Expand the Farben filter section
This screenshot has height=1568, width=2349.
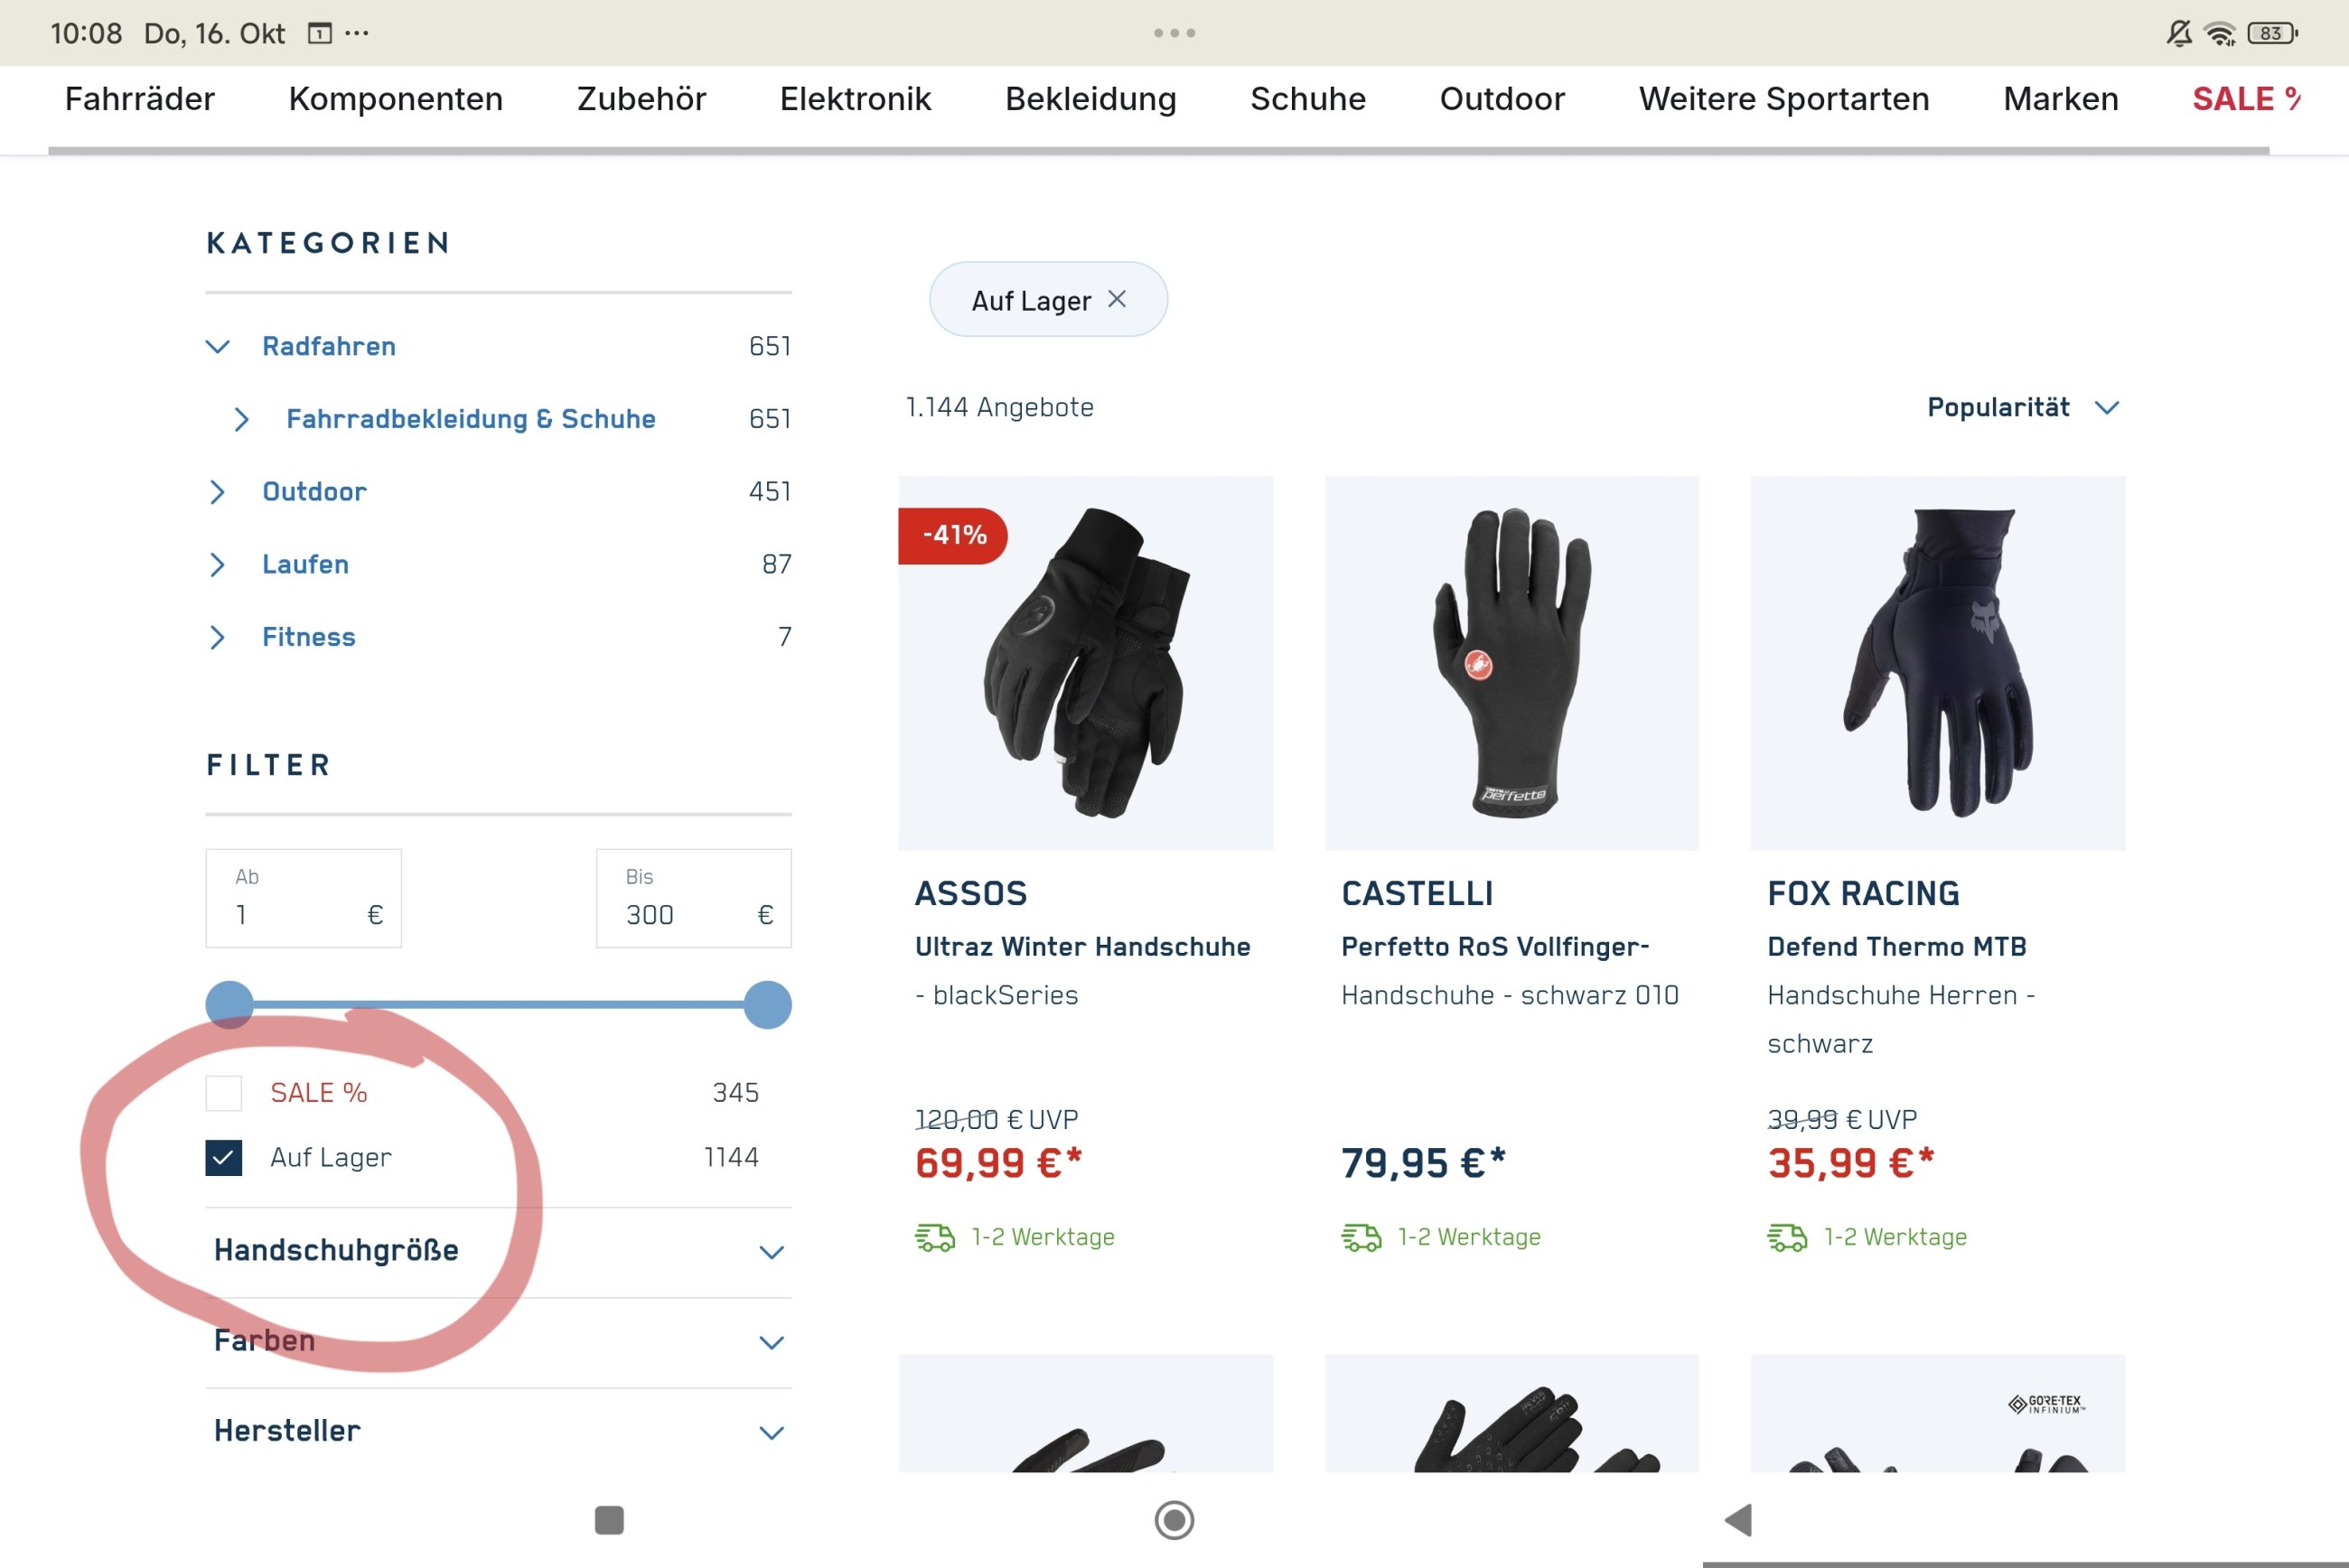(x=770, y=1342)
